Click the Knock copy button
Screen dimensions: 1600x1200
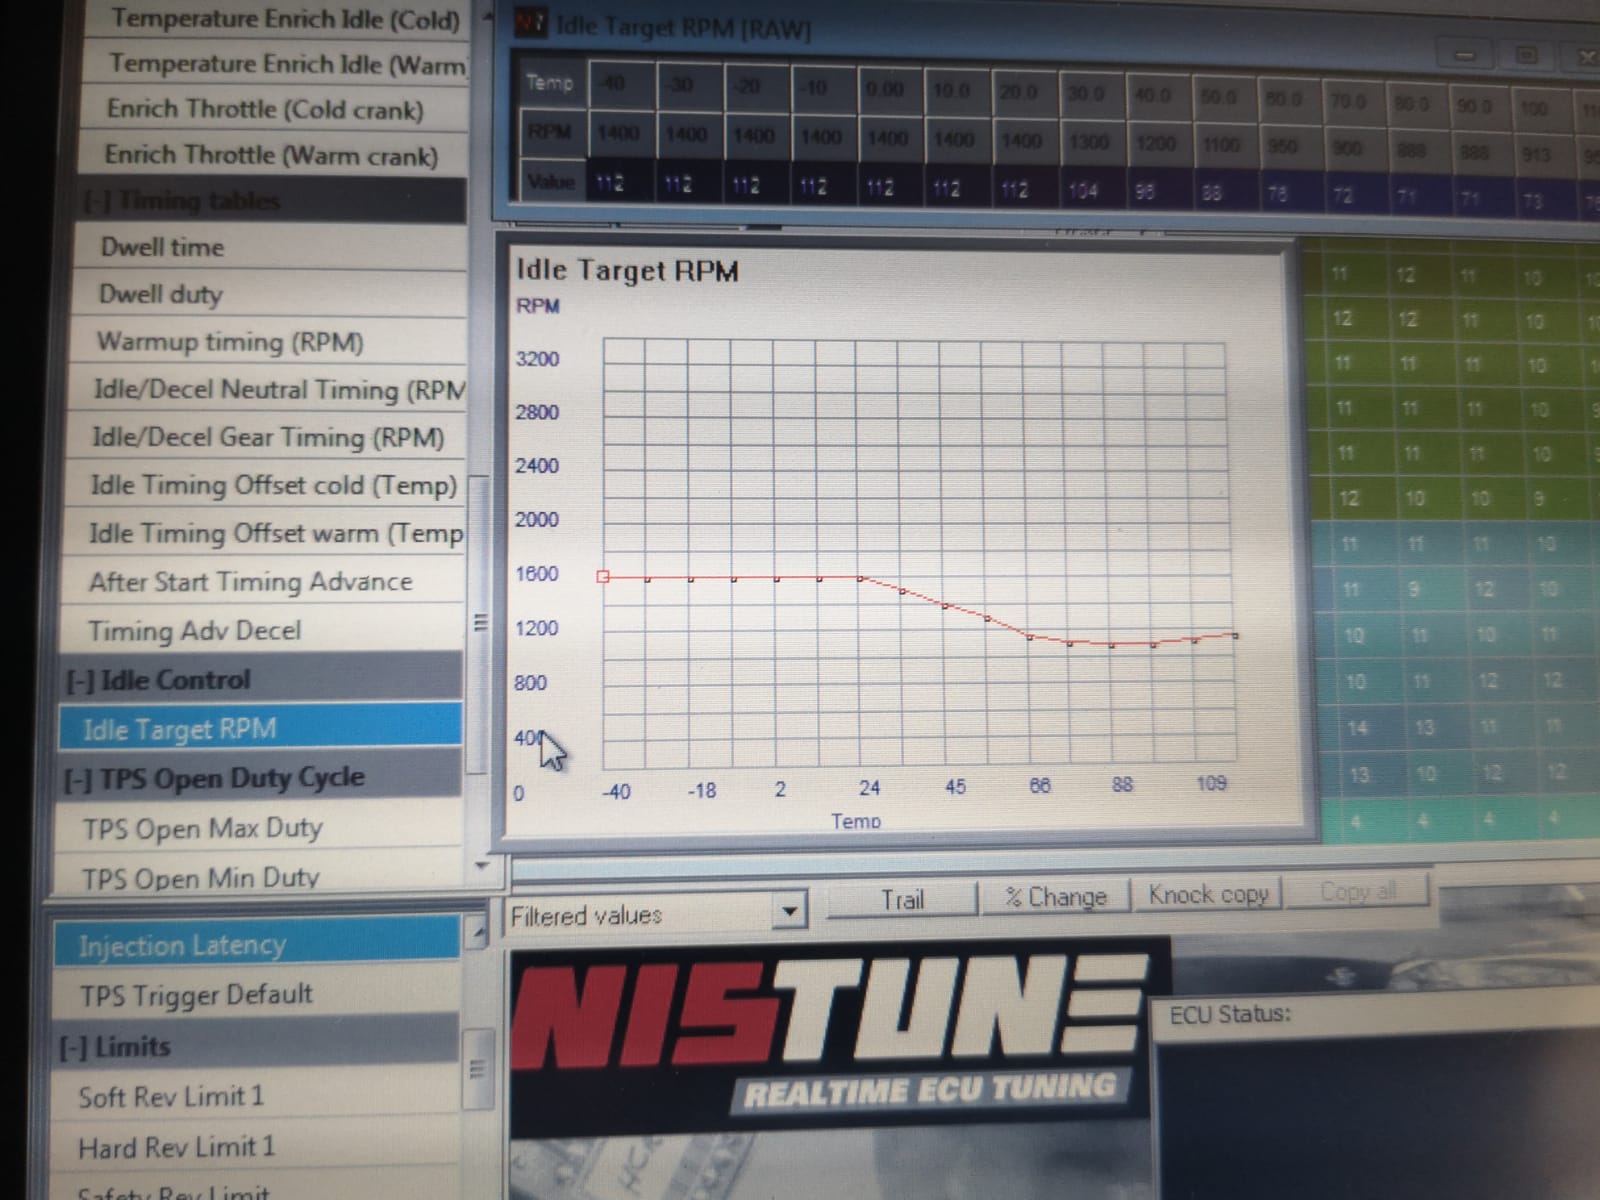pyautogui.click(x=1208, y=893)
